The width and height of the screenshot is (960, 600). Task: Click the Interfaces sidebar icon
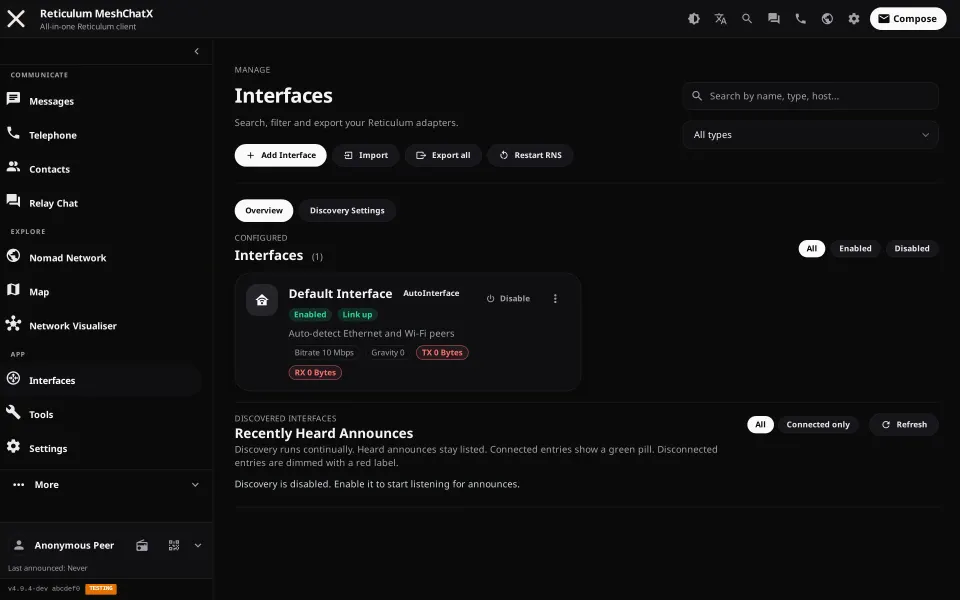coord(13,378)
